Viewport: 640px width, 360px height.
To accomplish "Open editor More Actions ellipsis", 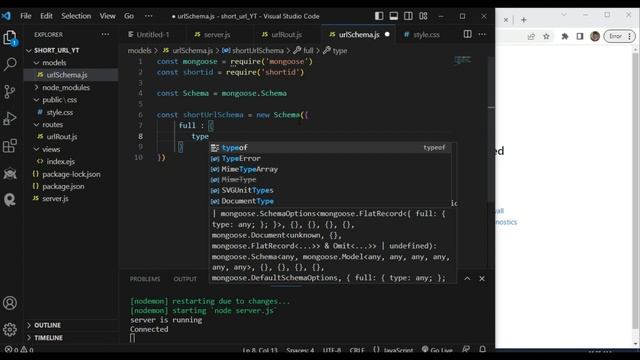I will [x=482, y=34].
